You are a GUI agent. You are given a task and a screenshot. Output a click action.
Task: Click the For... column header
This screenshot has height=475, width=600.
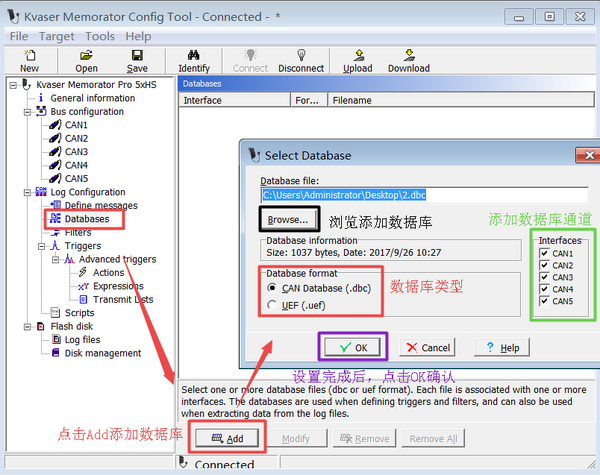coord(309,100)
